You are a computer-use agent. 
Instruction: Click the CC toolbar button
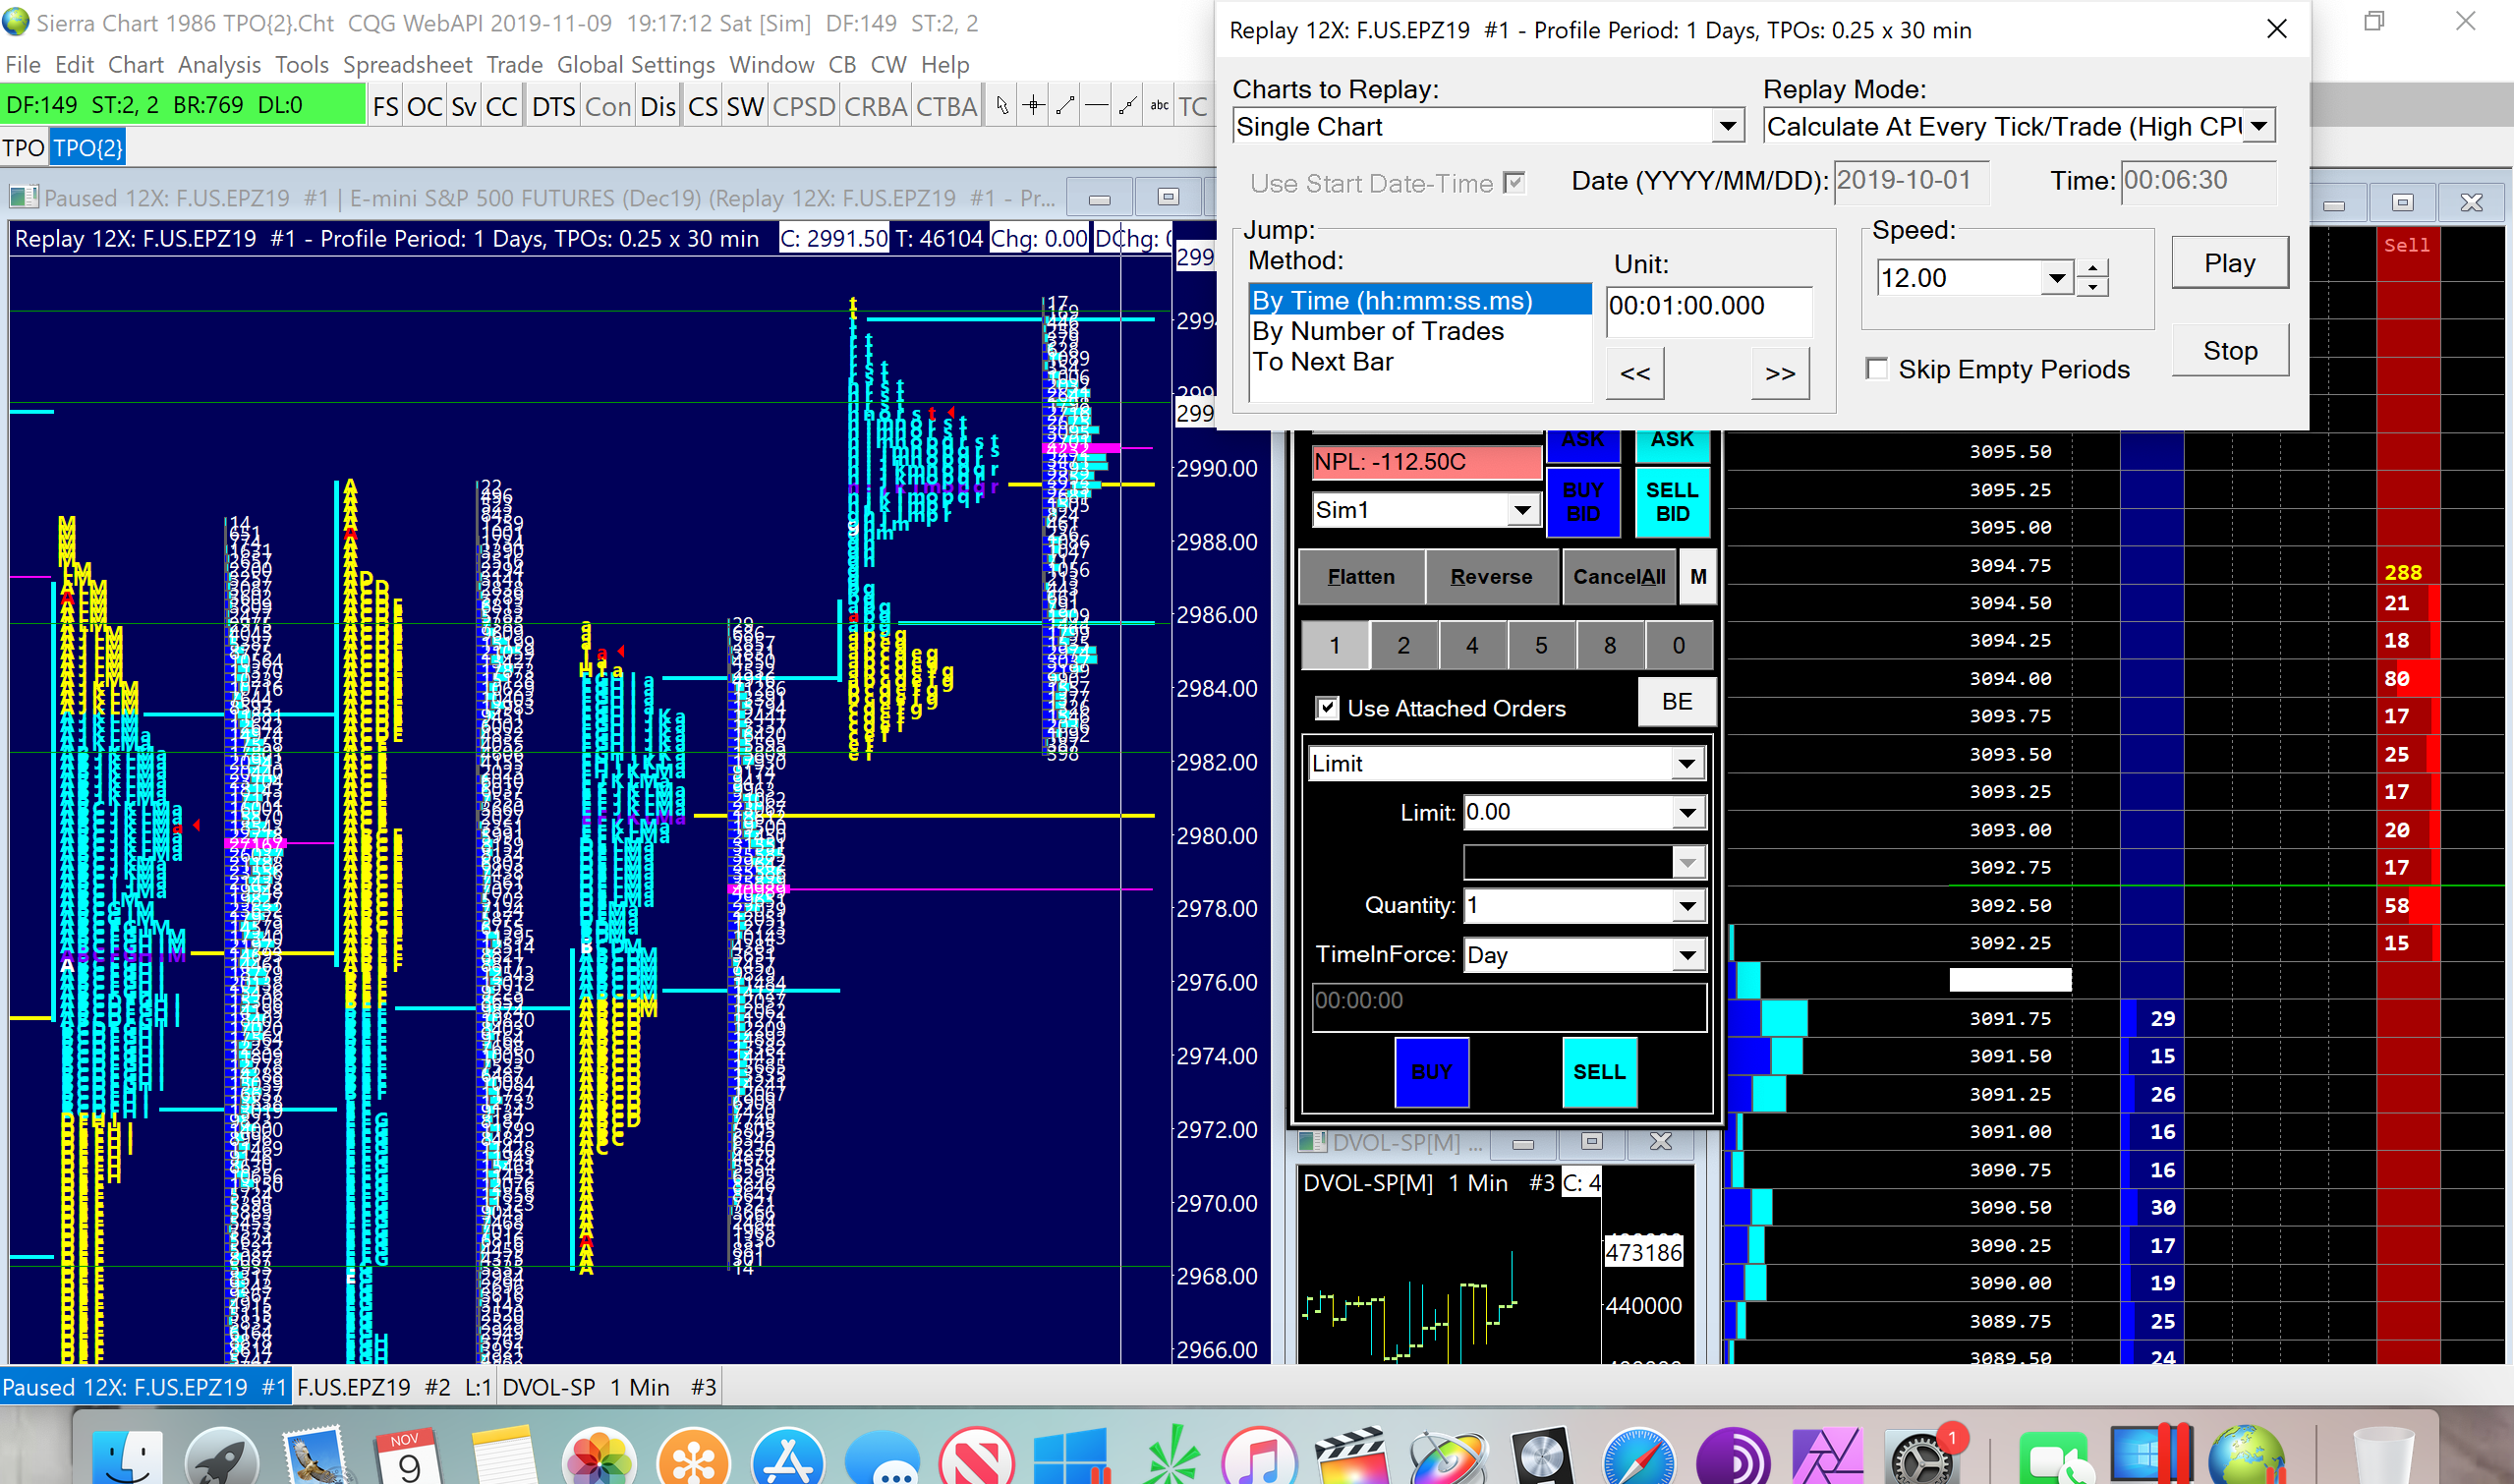tap(501, 106)
